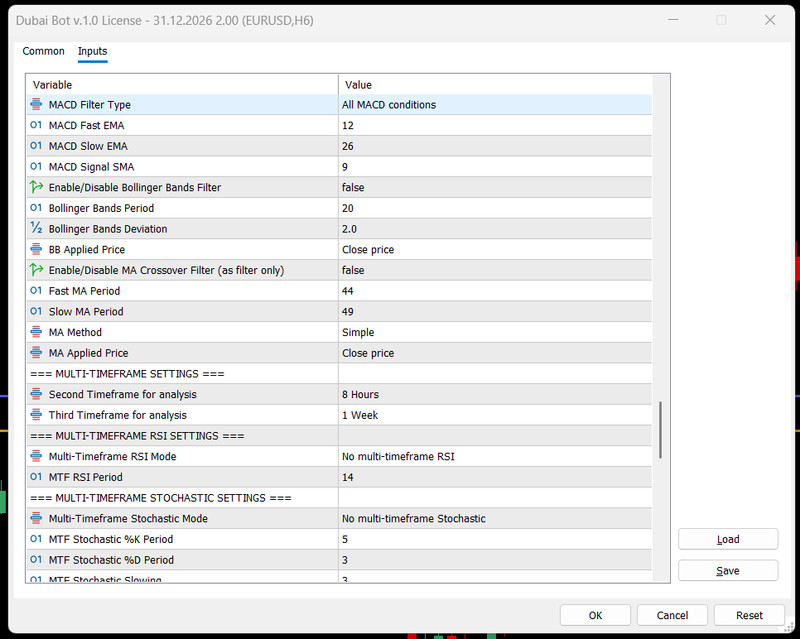Viewport: 800px width, 639px height.
Task: Click the enum icon next to BB Applied Price
Action: tap(36, 250)
